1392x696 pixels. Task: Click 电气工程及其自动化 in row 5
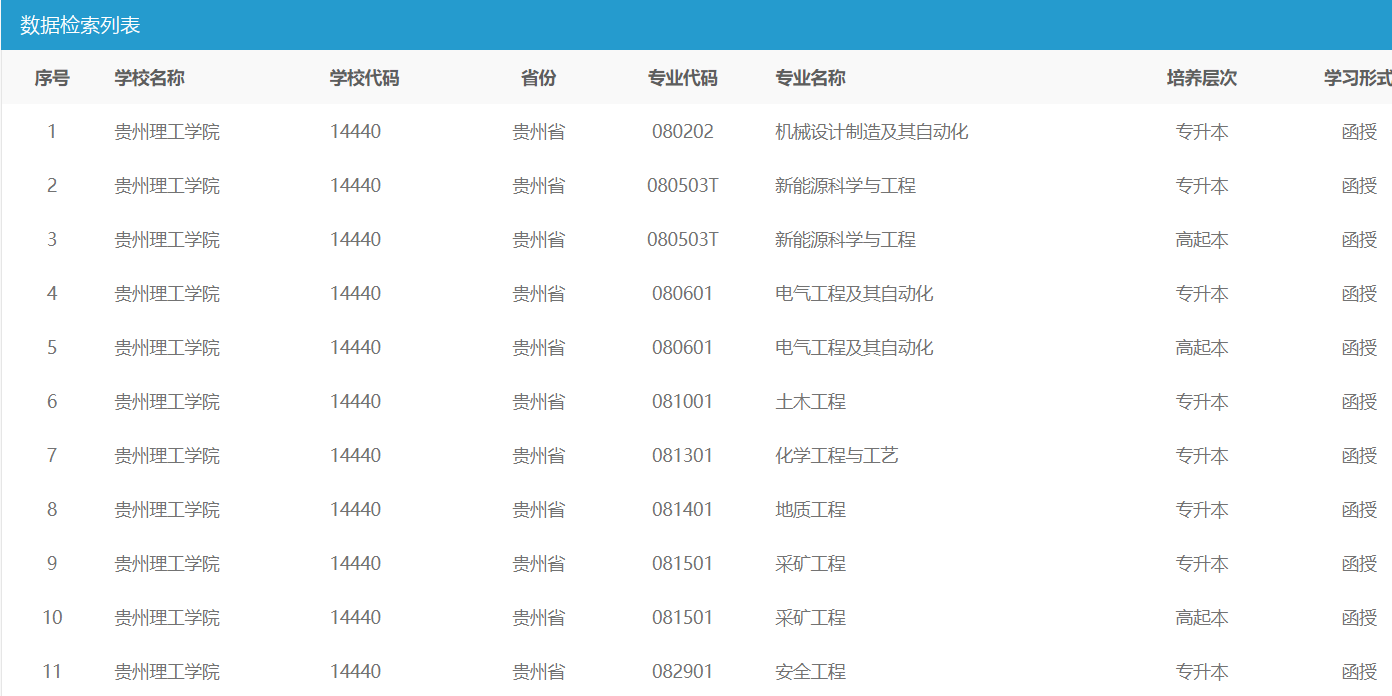pyautogui.click(x=855, y=348)
